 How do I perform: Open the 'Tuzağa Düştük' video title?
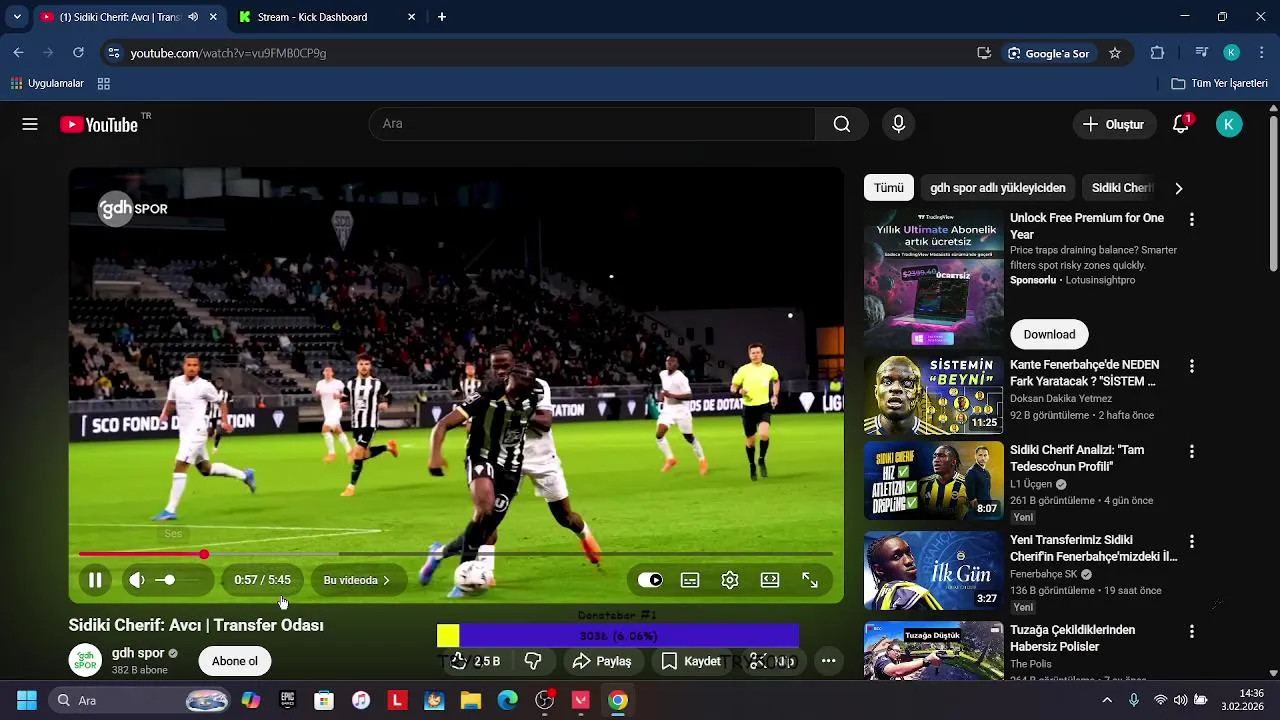click(x=1072, y=638)
